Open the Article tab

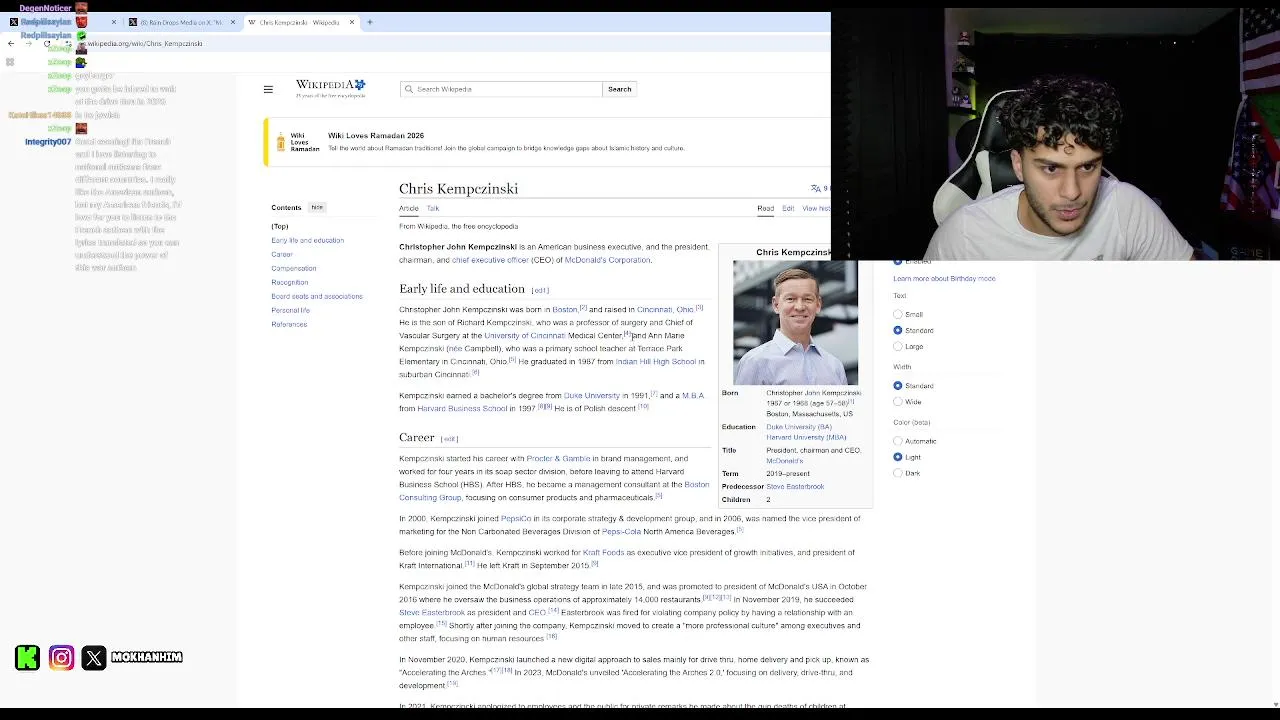point(409,208)
